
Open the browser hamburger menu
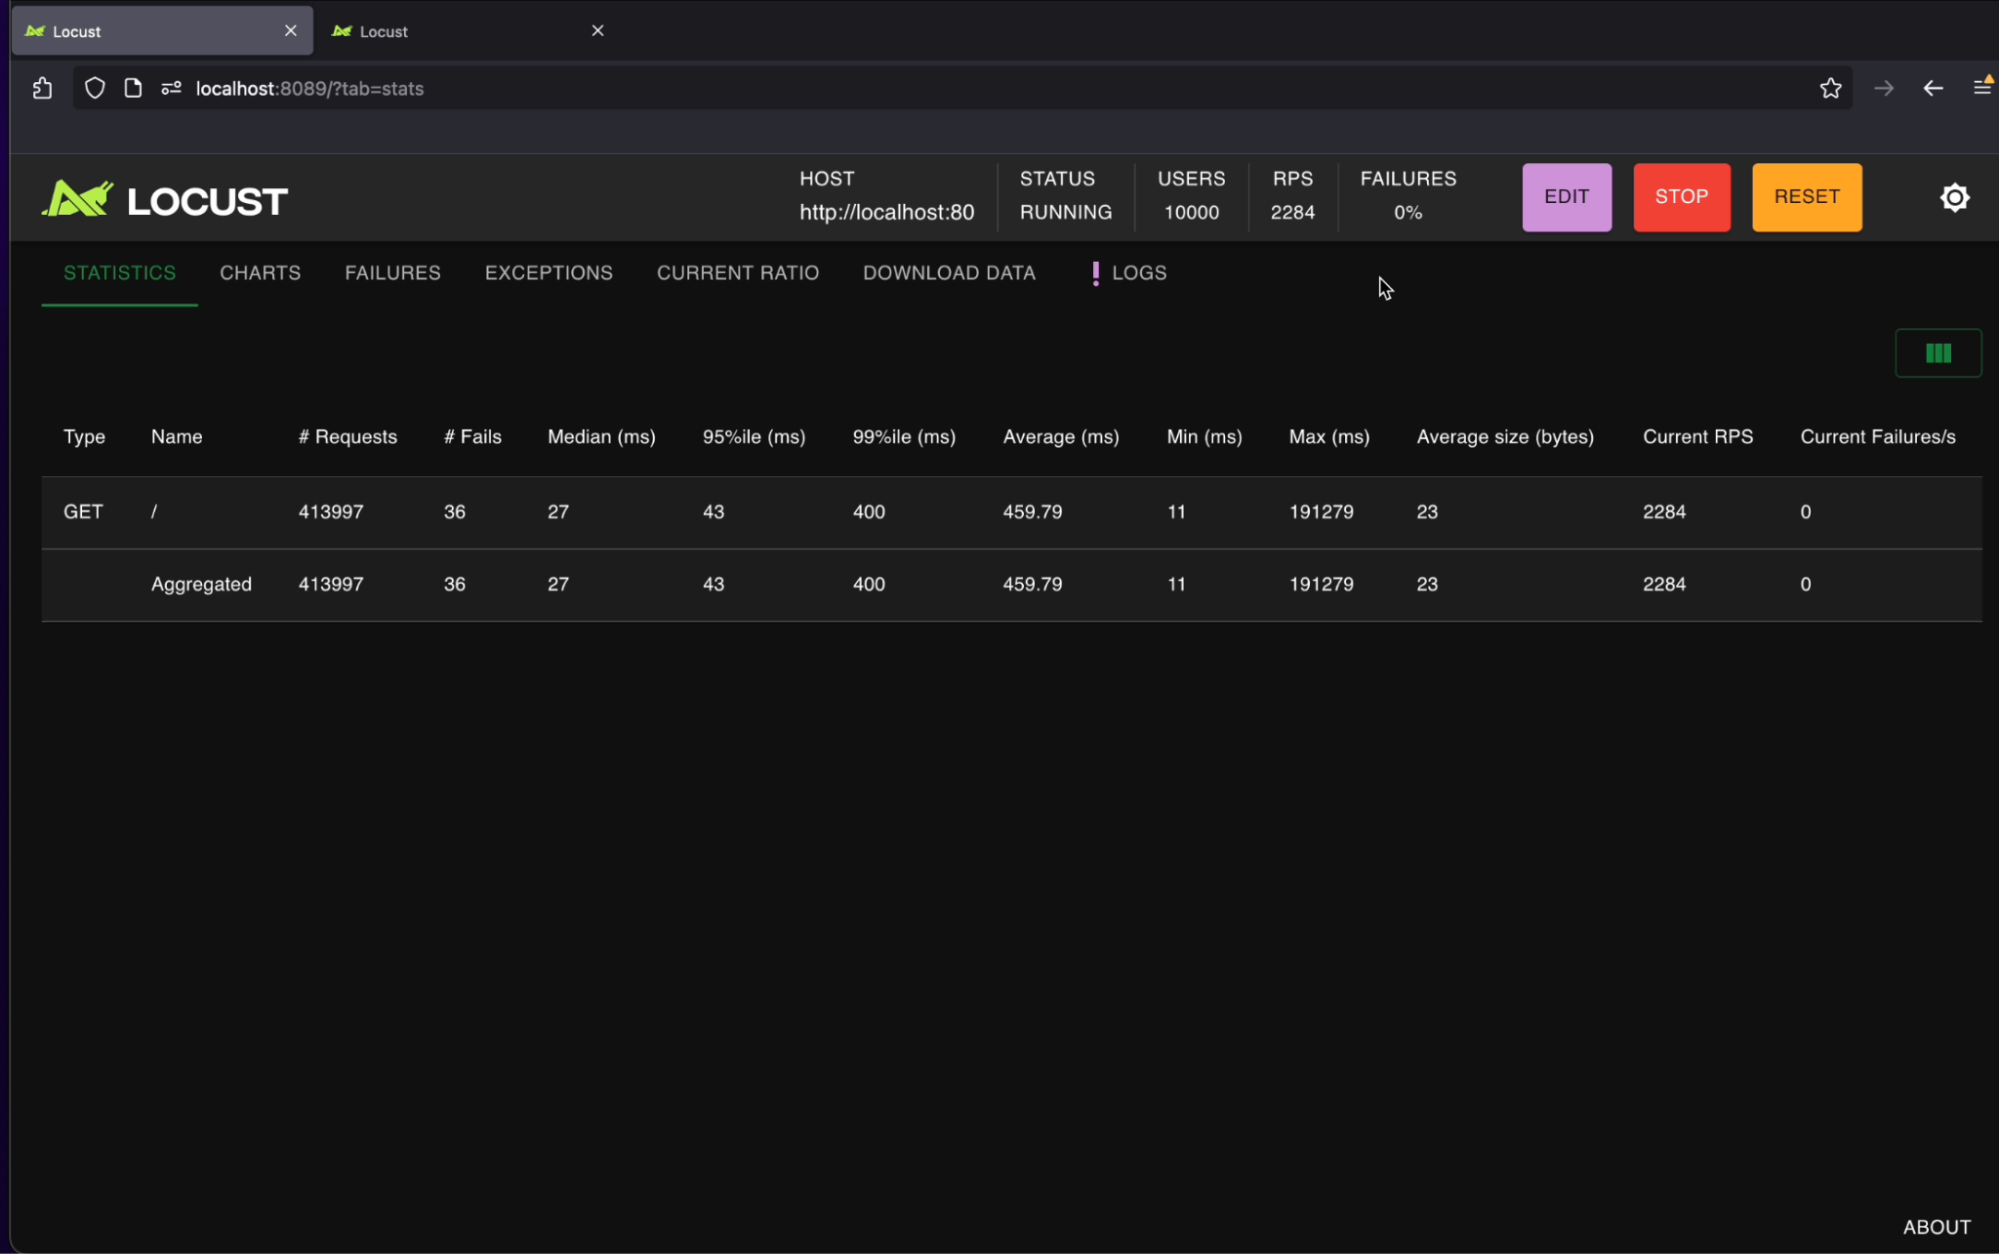[x=1982, y=88]
